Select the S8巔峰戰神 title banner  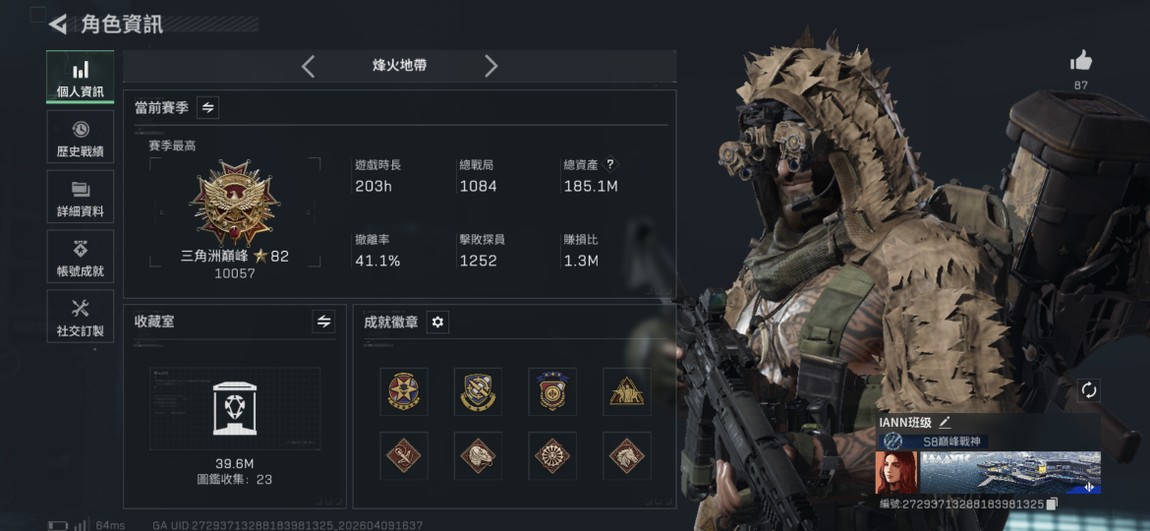click(x=933, y=442)
